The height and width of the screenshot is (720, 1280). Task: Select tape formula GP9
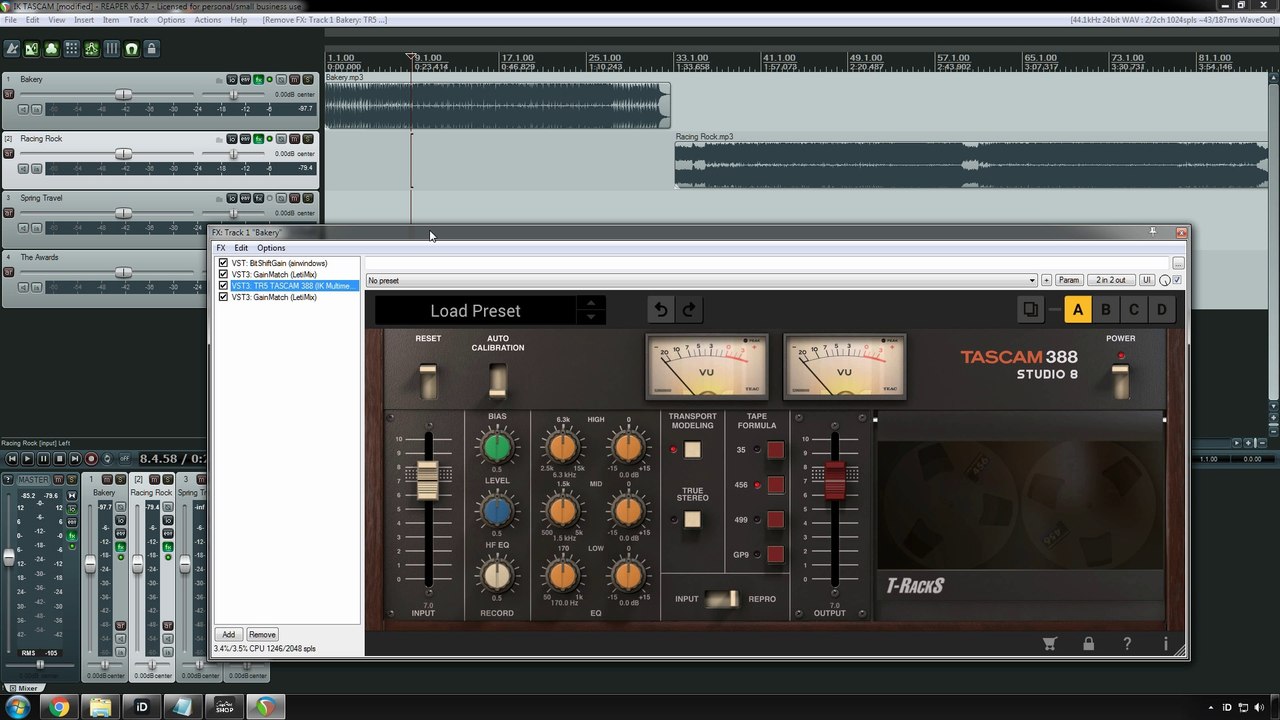775,554
